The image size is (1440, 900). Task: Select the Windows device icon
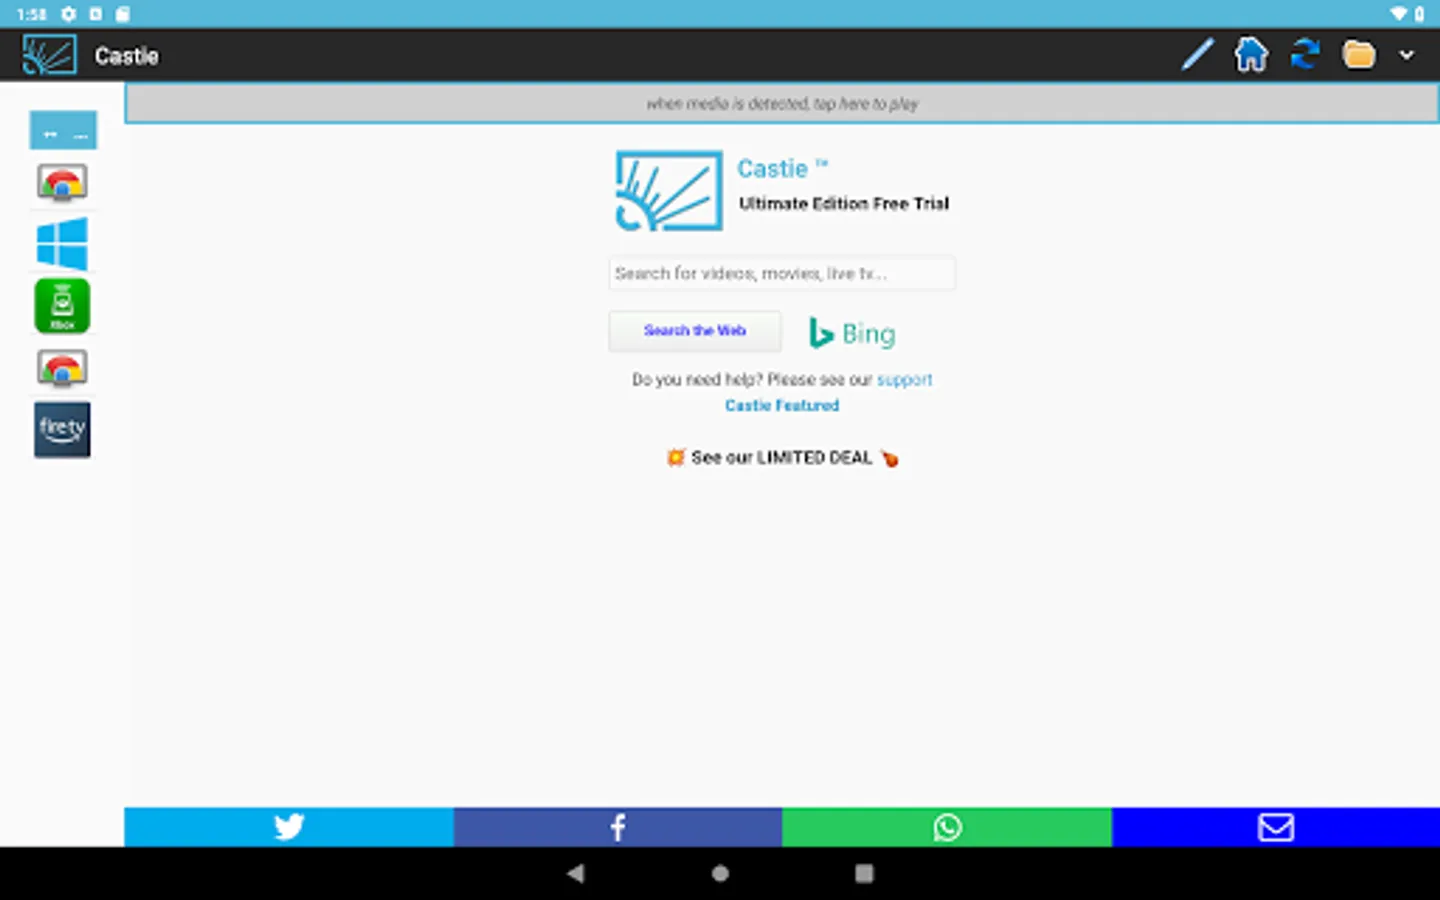[x=62, y=244]
